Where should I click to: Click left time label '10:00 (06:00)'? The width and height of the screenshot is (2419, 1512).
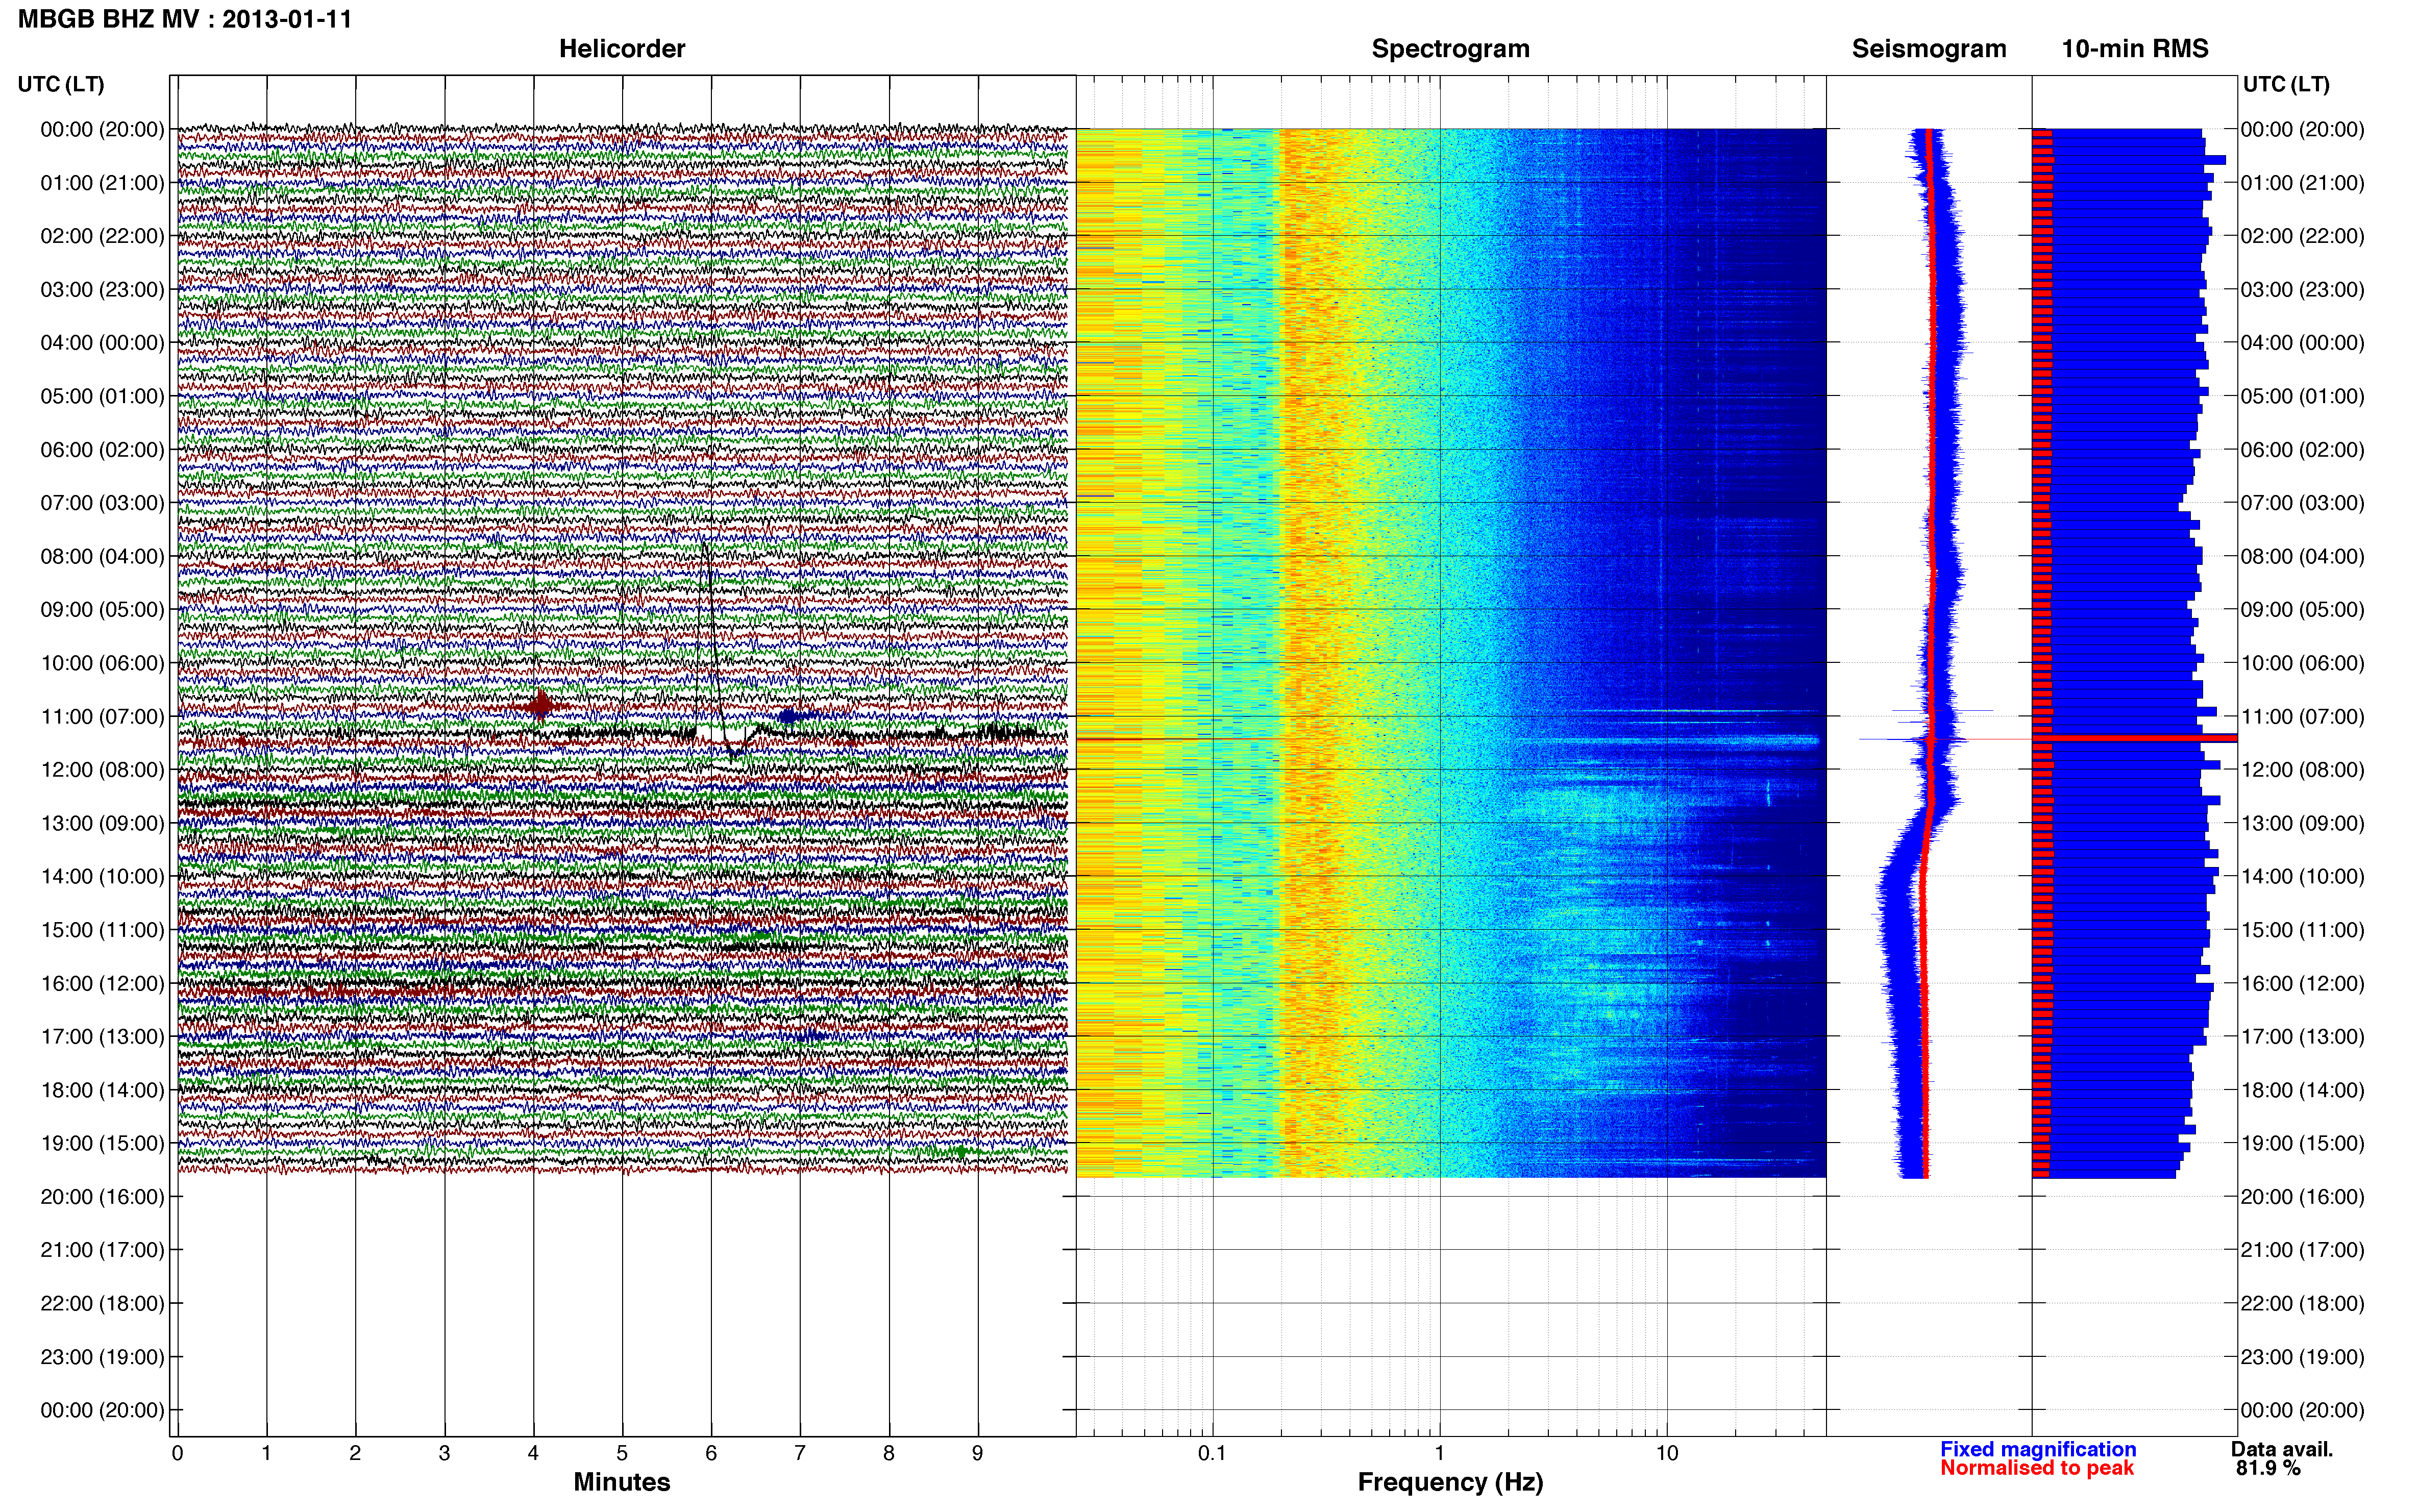pos(102,663)
